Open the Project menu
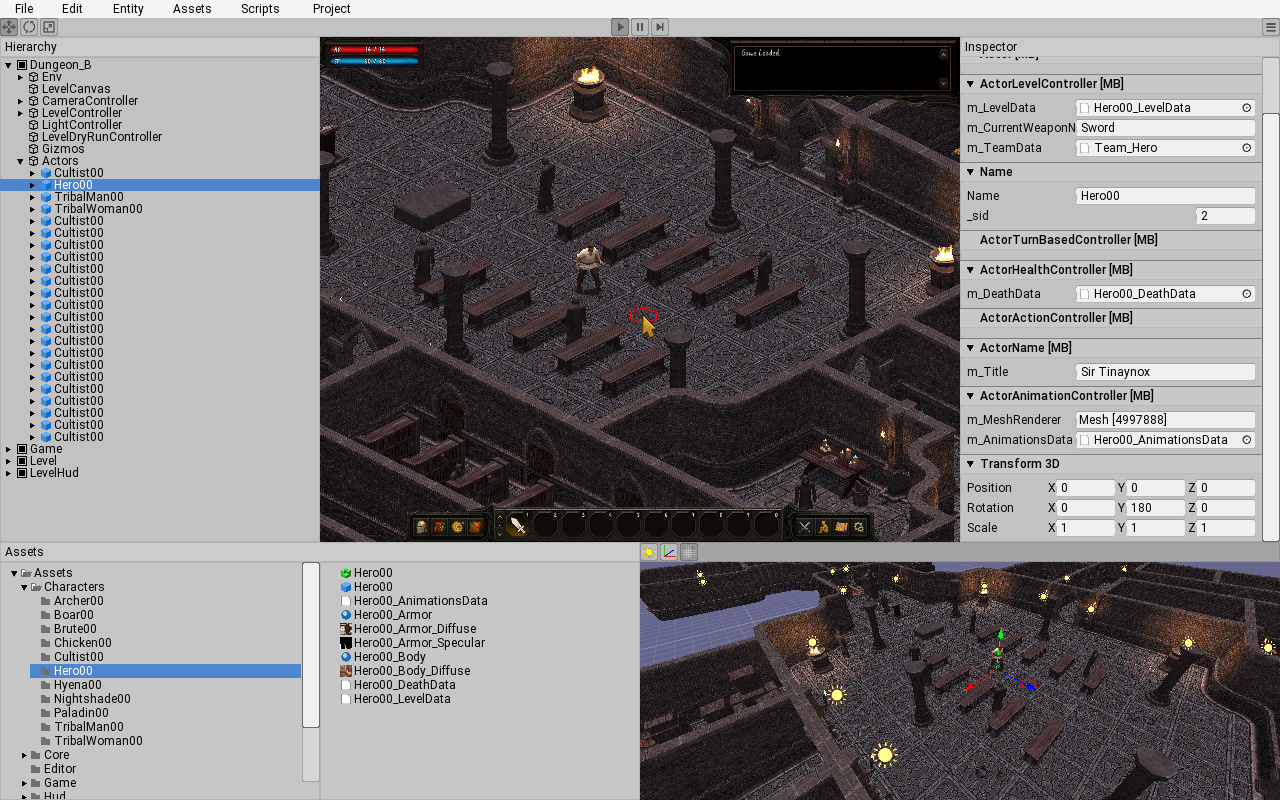Screen dimensions: 1280x800 click(x=331, y=9)
